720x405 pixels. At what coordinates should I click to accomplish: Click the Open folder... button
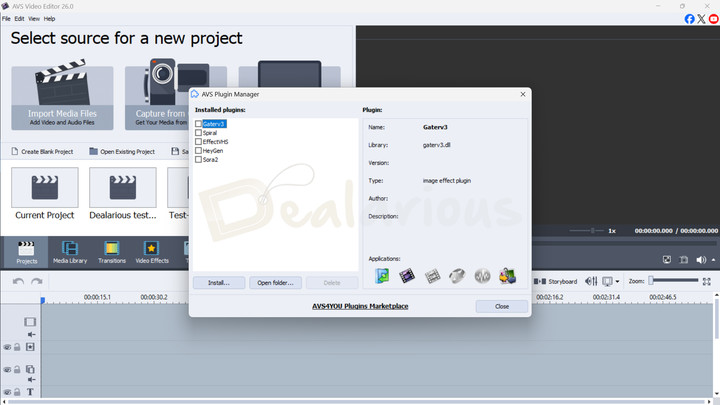click(275, 282)
